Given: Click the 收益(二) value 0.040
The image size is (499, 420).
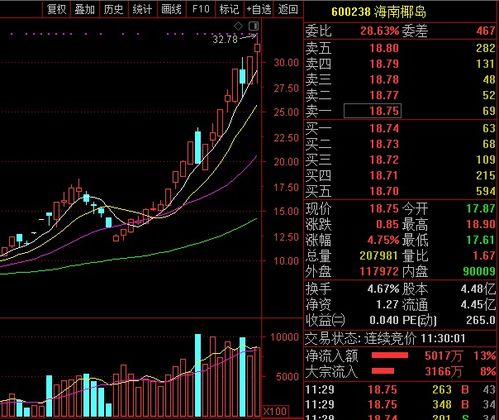Looking at the screenshot, I should 384,320.
